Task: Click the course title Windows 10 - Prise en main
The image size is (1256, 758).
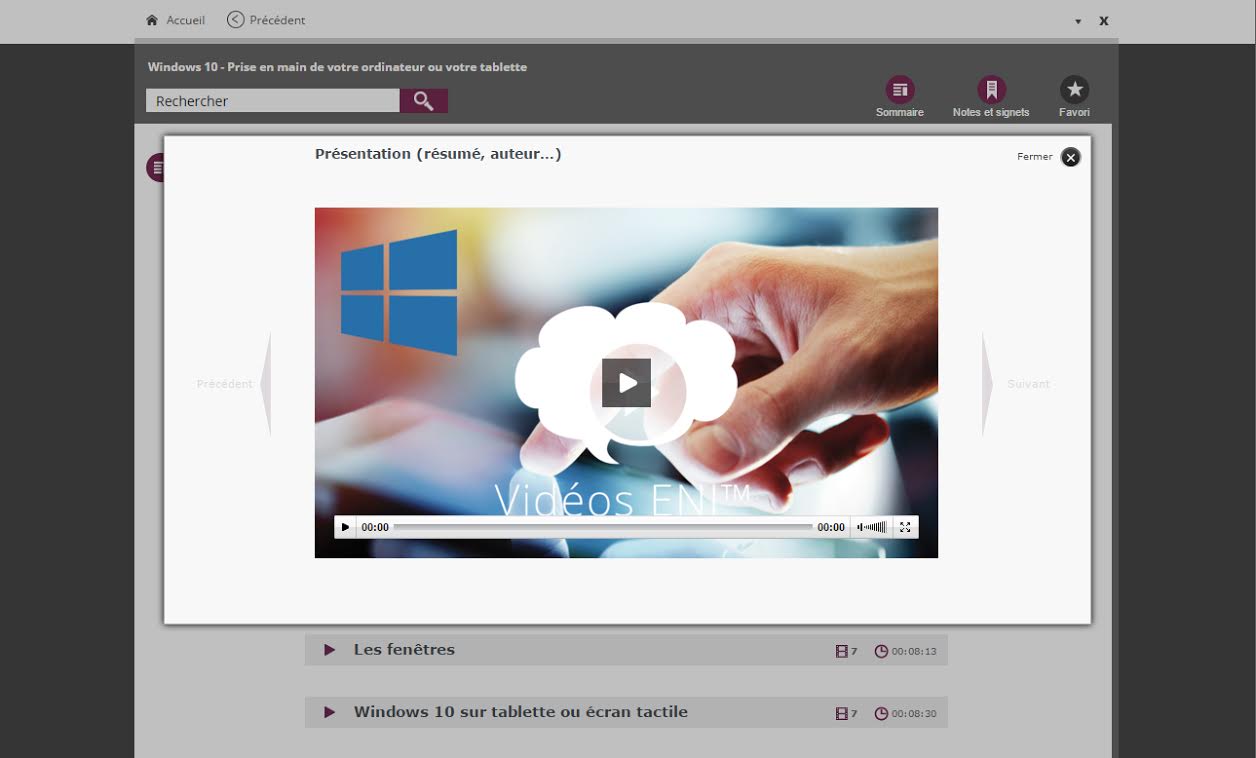Action: [x=337, y=67]
